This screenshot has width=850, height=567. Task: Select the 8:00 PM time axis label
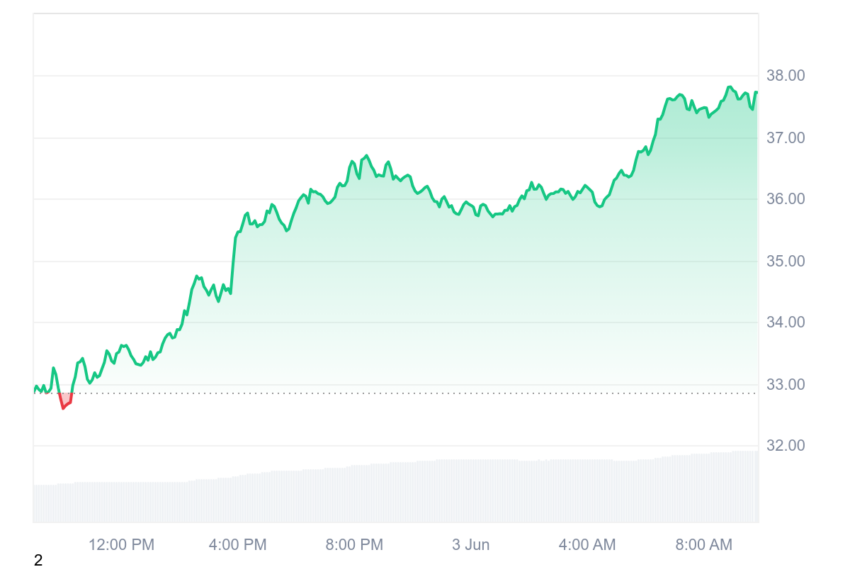coord(354,544)
